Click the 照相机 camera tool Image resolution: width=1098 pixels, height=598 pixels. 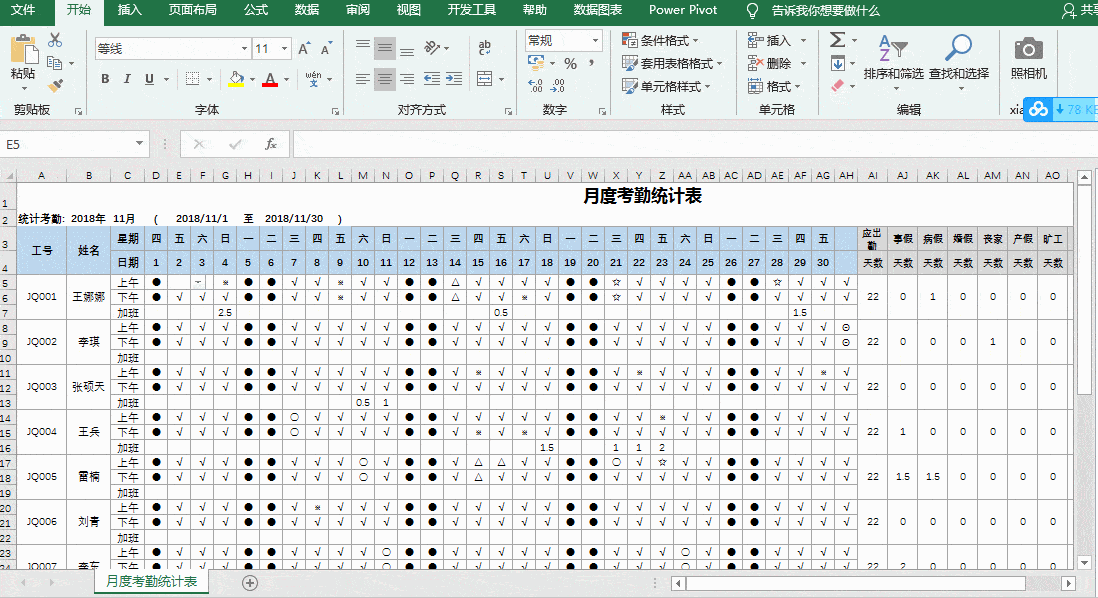click(1028, 57)
